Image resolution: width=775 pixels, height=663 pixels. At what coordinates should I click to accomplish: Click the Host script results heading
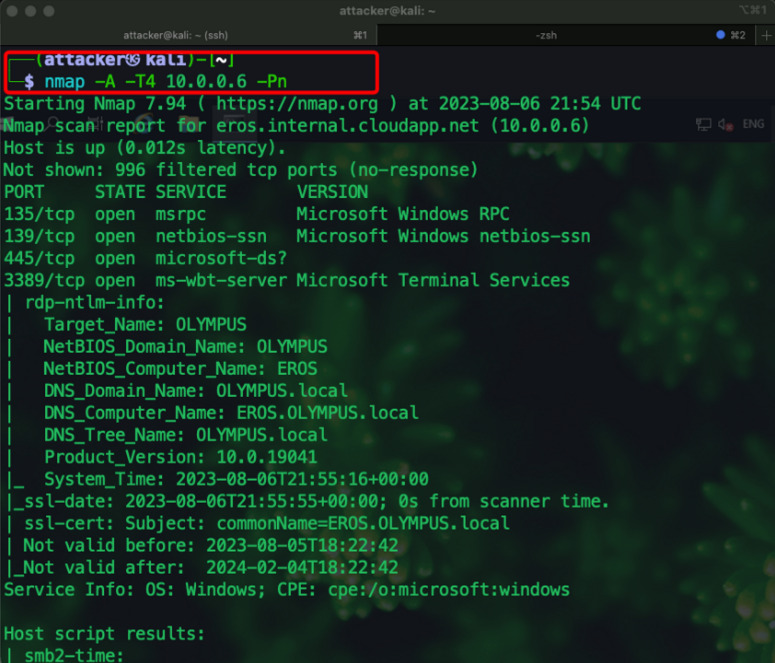tap(104, 634)
